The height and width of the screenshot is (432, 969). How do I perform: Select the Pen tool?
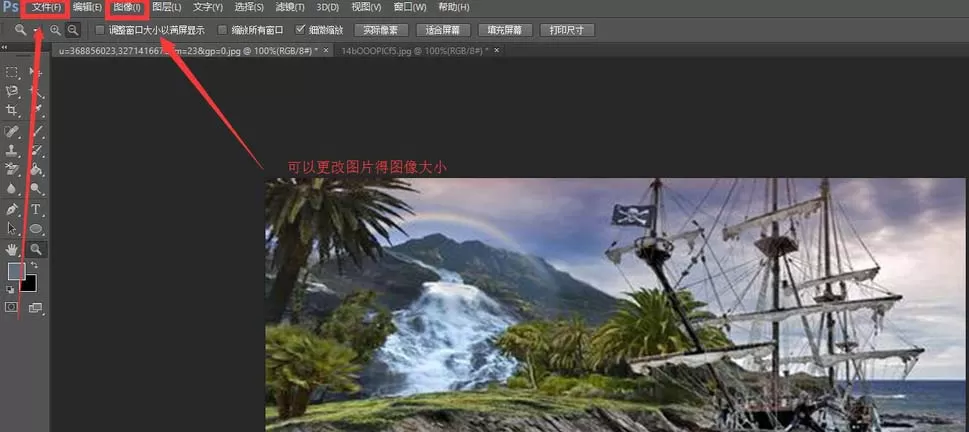(x=11, y=210)
